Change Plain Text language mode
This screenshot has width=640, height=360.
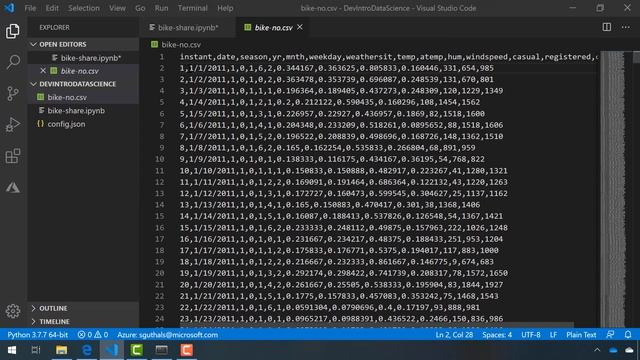click(x=581, y=335)
